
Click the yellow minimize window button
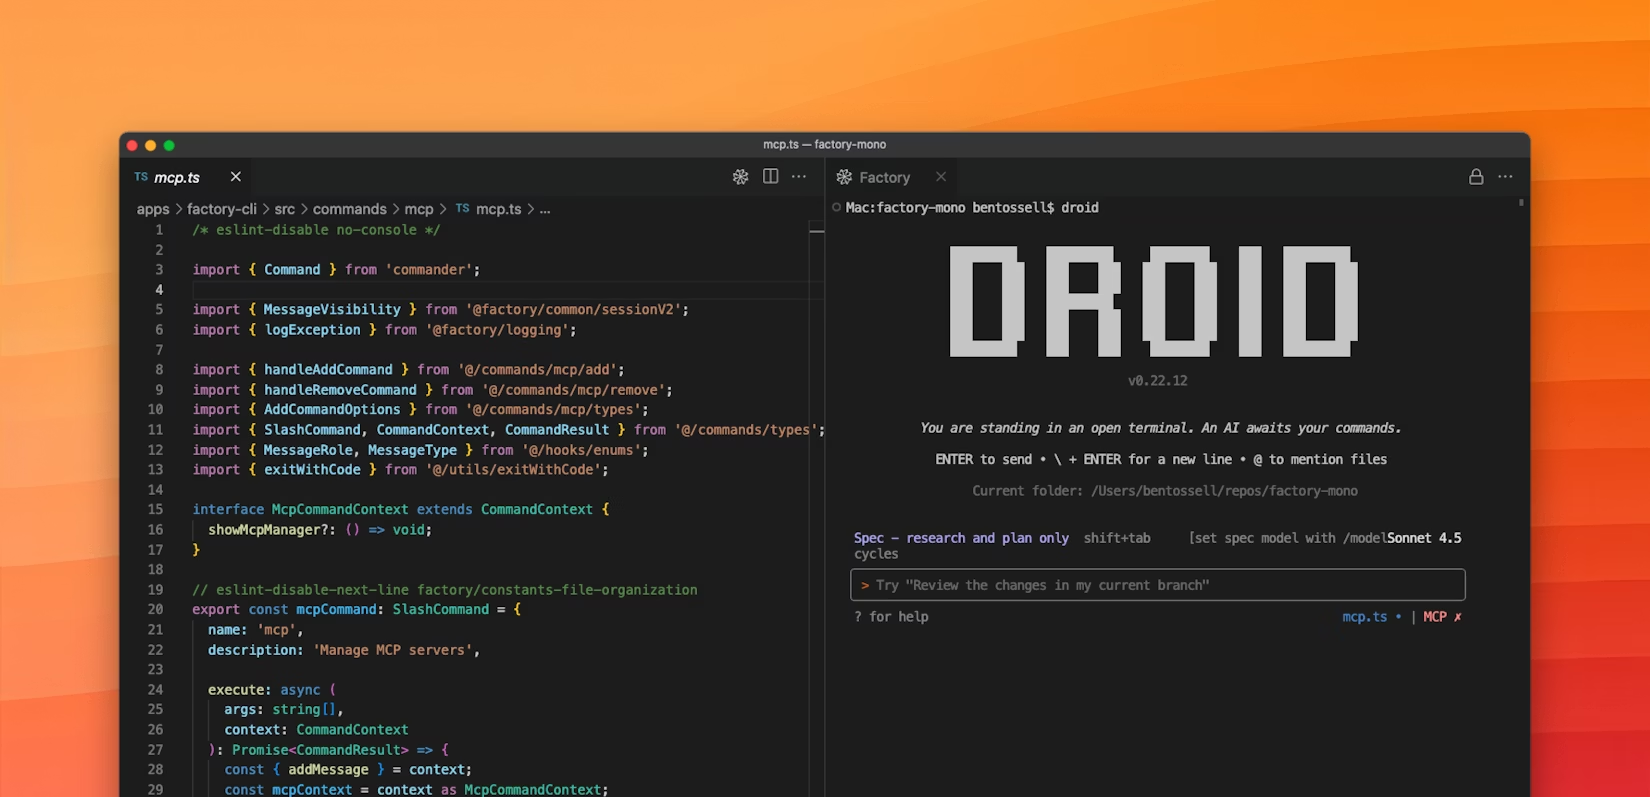[x=150, y=145]
